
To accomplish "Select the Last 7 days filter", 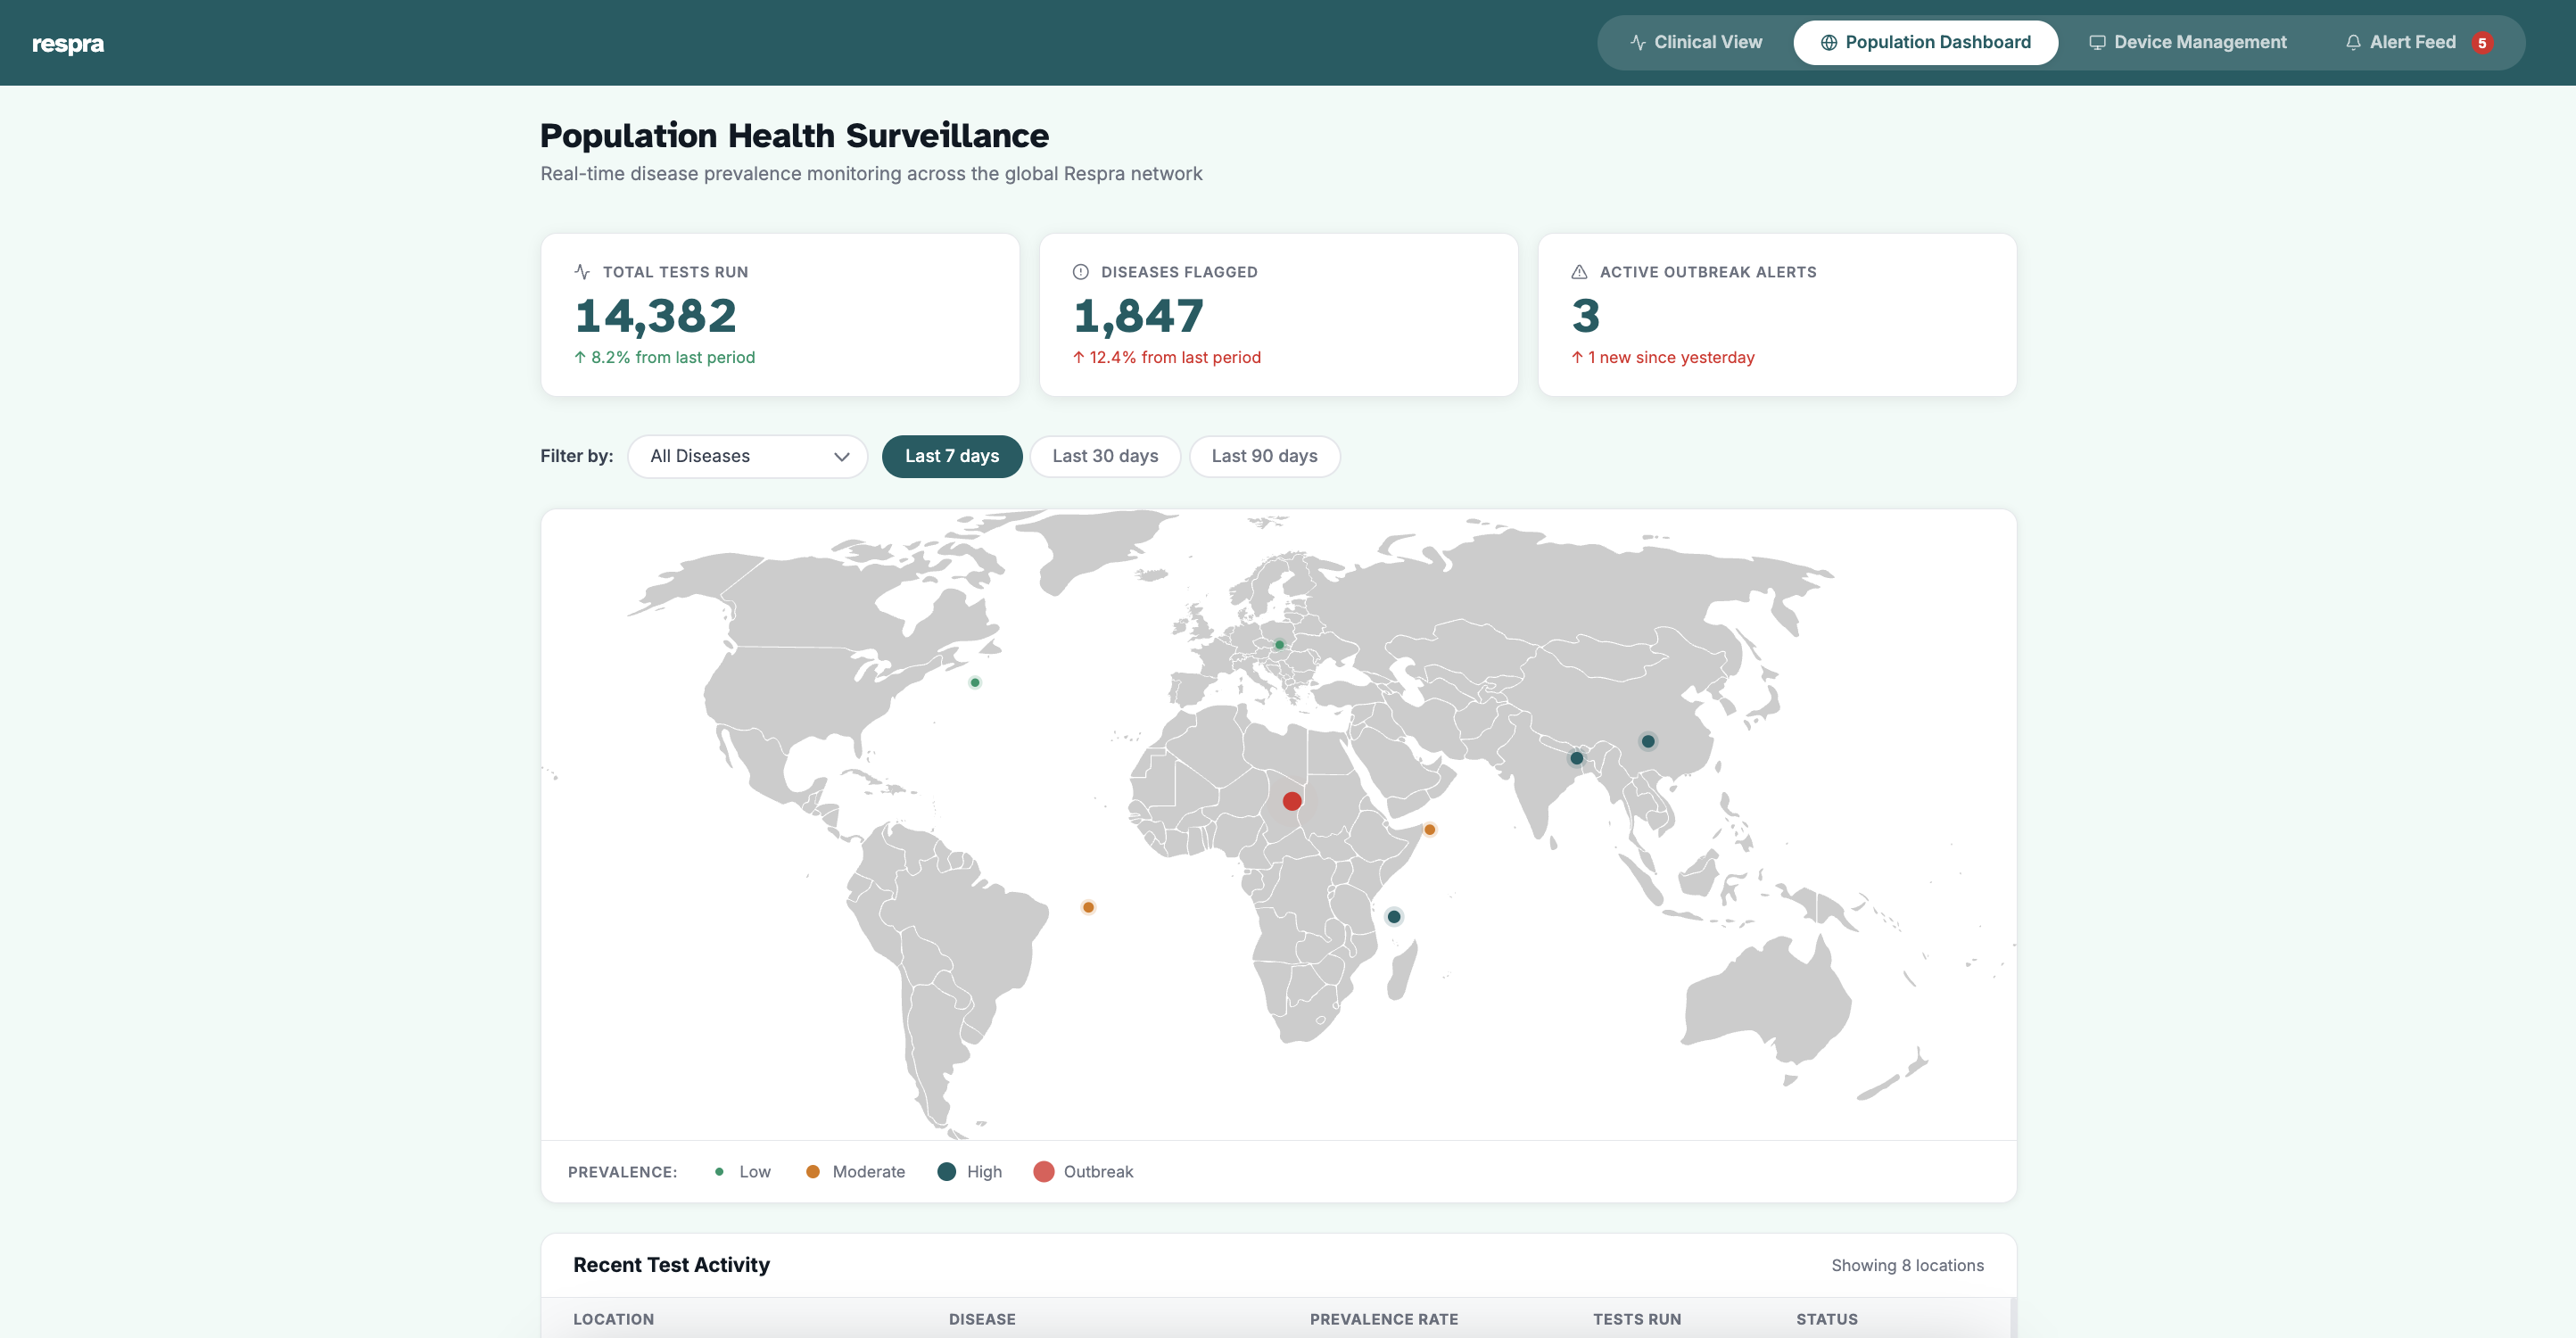I will pyautogui.click(x=952, y=456).
